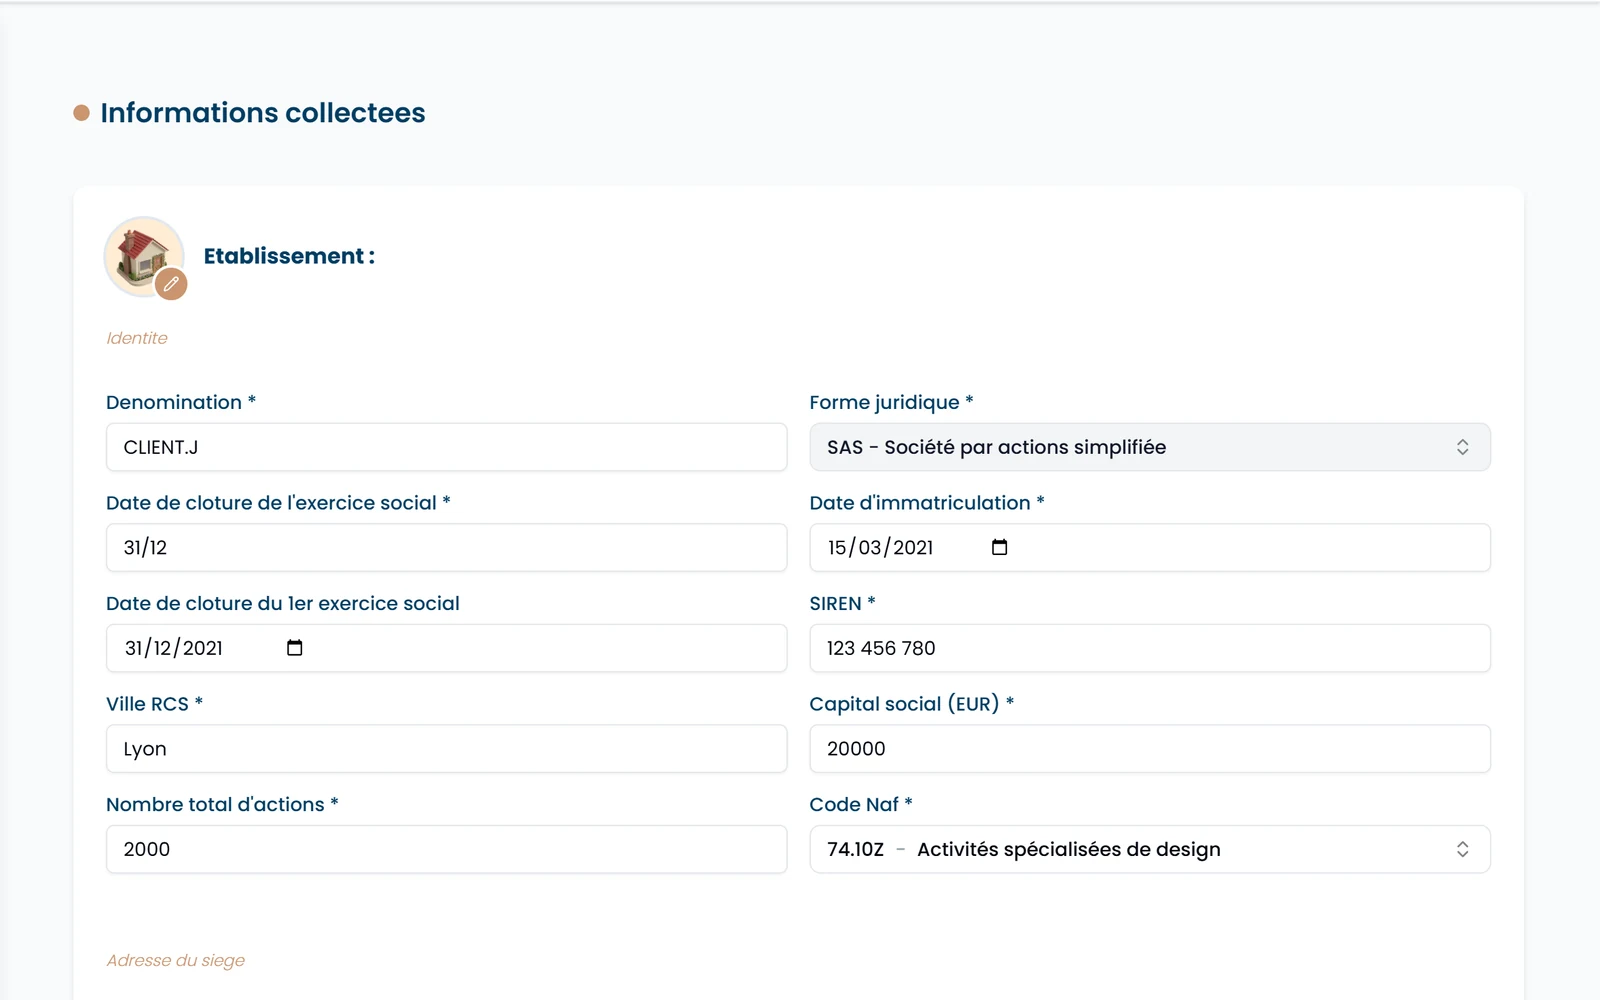Click the Nombre total d'actions field
This screenshot has width=1600, height=1000.
pyautogui.click(x=446, y=849)
